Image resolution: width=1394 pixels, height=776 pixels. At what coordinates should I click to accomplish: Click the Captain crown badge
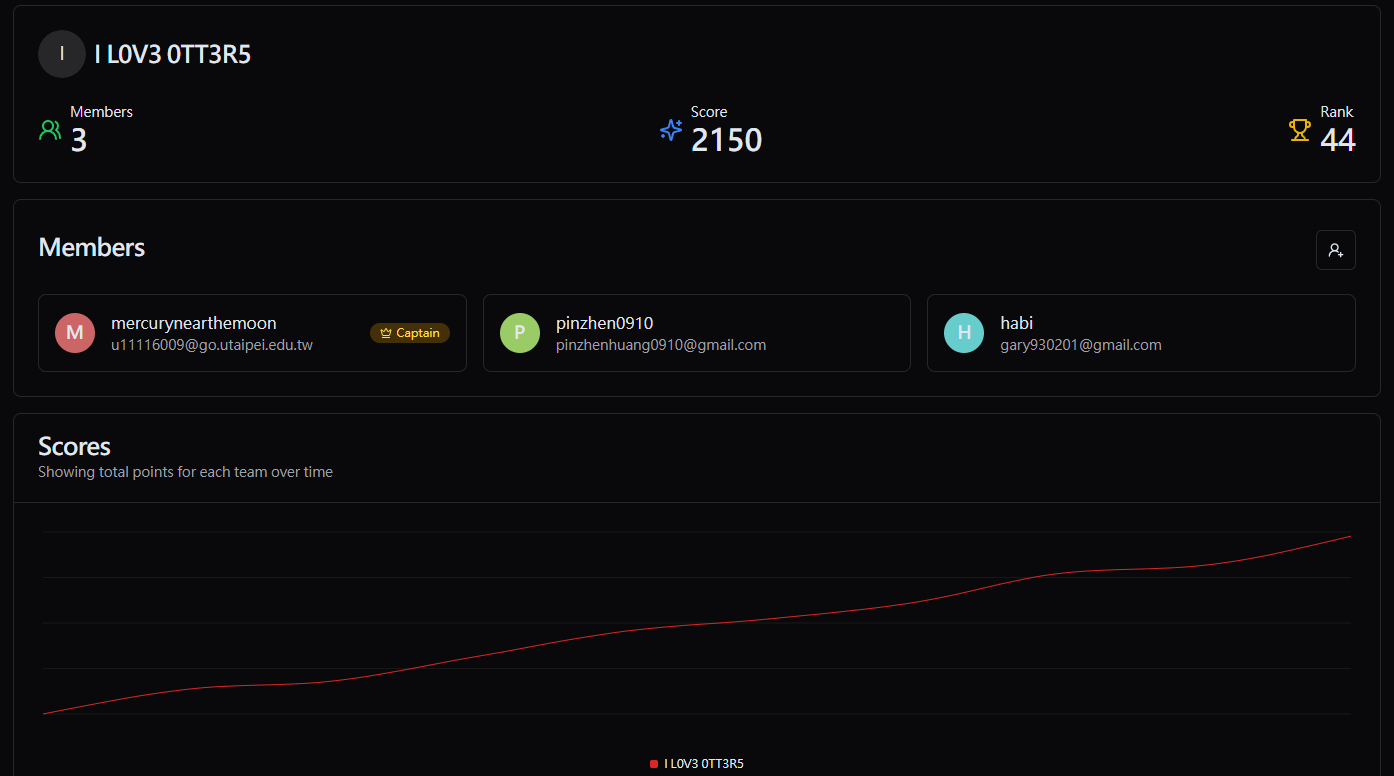(x=410, y=333)
